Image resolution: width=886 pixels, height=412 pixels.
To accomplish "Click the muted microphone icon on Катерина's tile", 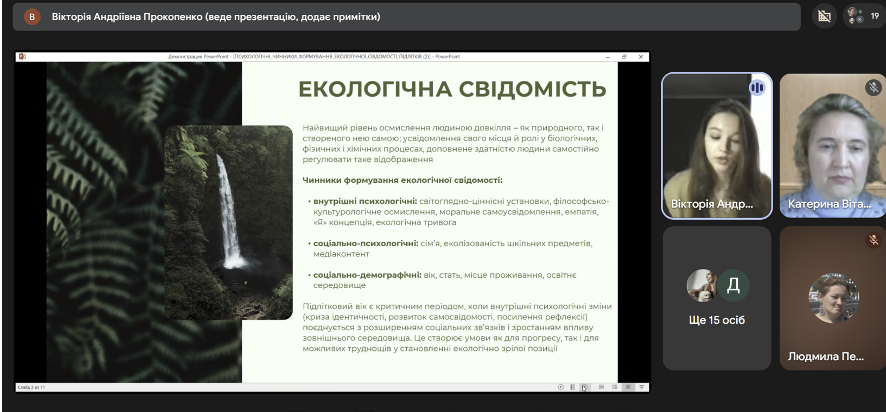I will coord(874,87).
